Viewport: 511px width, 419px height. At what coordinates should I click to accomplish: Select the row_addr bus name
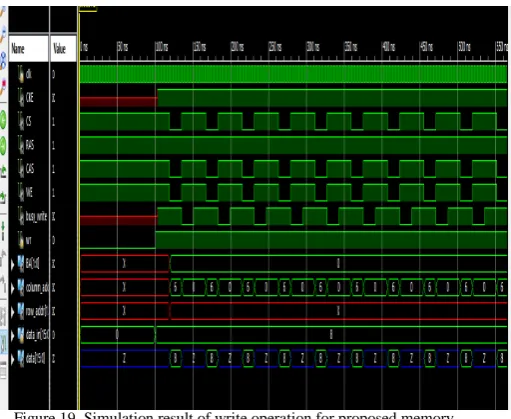pyautogui.click(x=37, y=311)
